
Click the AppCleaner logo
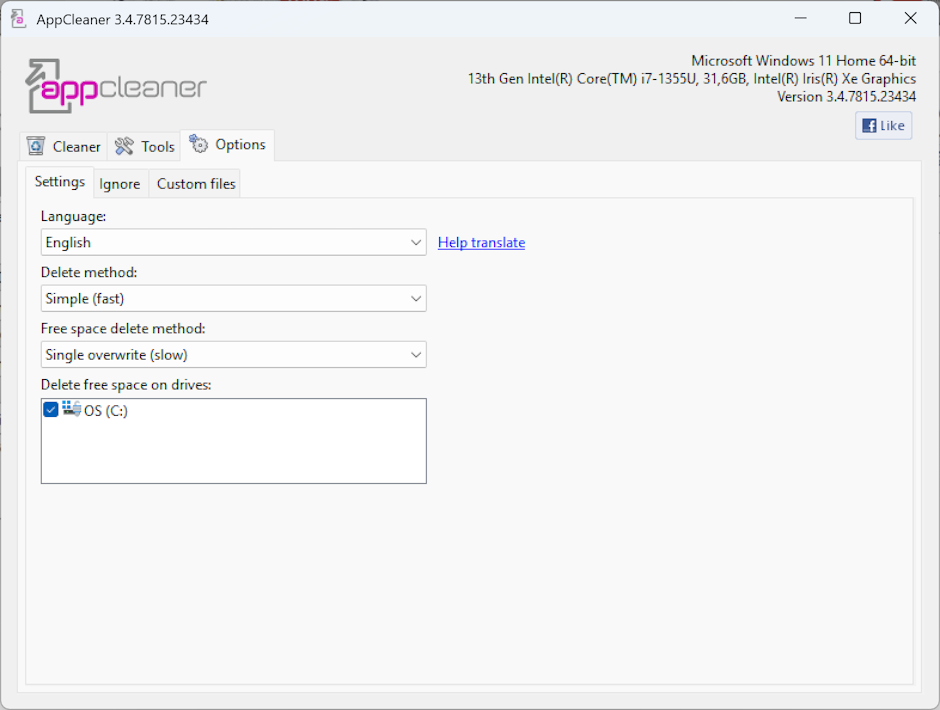coord(116,87)
